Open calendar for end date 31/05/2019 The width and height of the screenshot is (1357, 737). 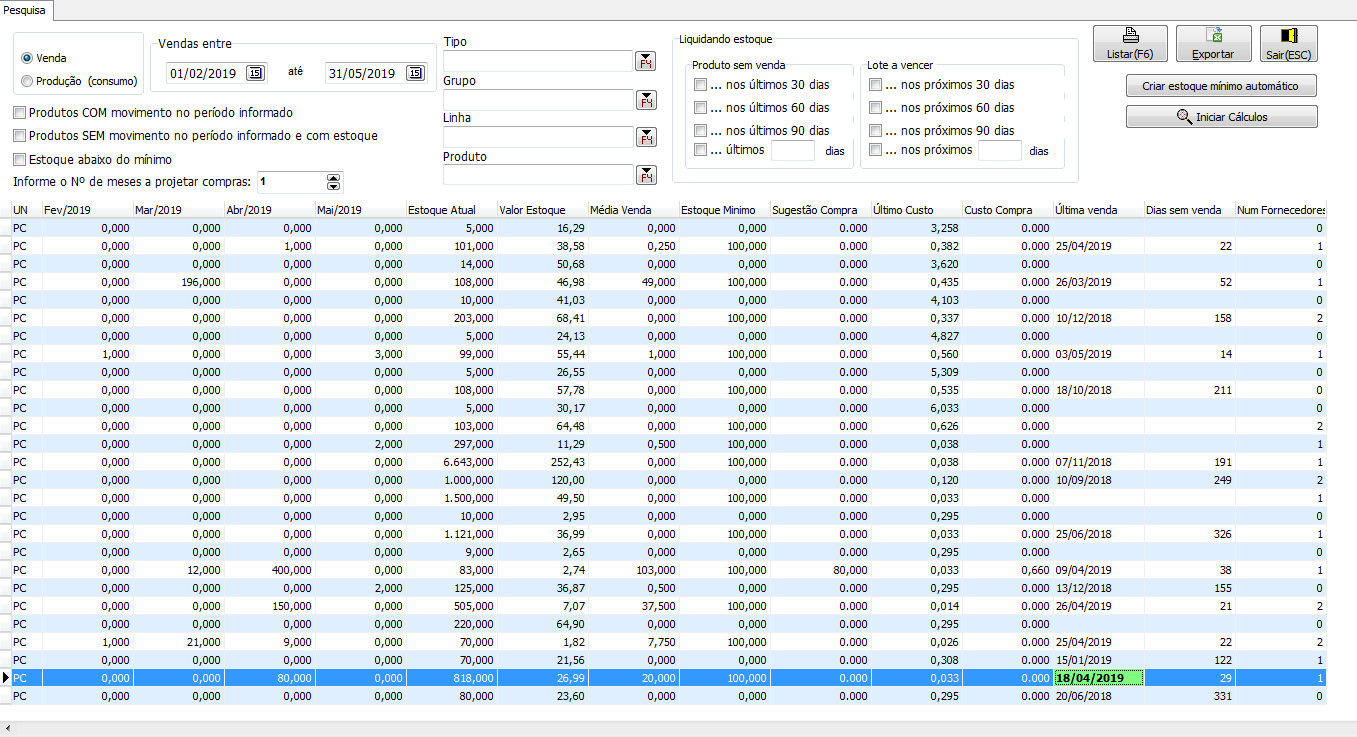pyautogui.click(x=413, y=73)
